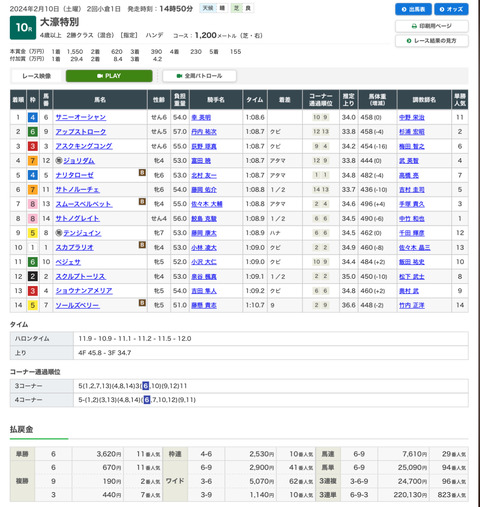The image size is (480, 507).
Task: Select the レース映像 label tab
Action: click(x=37, y=76)
